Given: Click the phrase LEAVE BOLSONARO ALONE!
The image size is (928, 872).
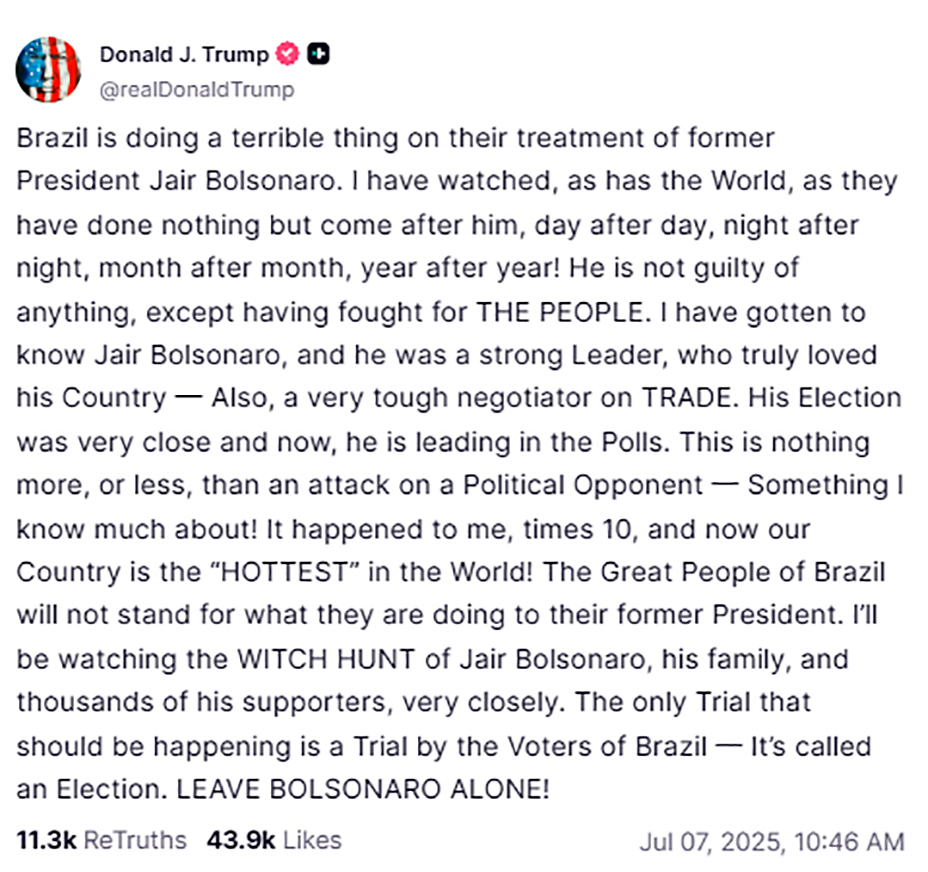Looking at the screenshot, I should [363, 789].
